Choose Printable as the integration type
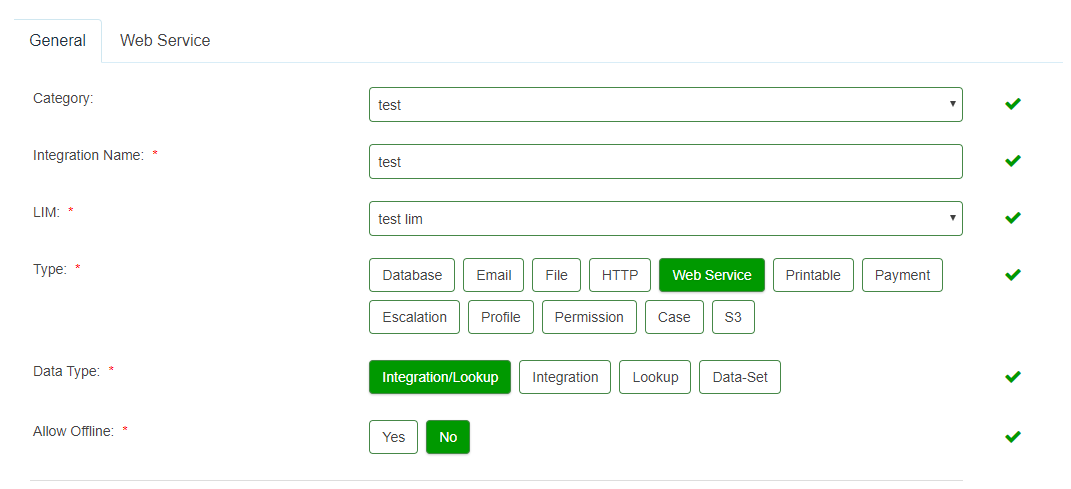The height and width of the screenshot is (489, 1071). 813,275
